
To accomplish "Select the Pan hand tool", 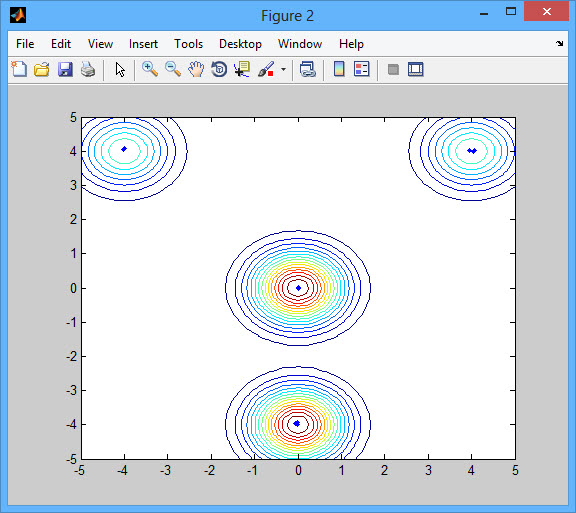I will tap(196, 69).
